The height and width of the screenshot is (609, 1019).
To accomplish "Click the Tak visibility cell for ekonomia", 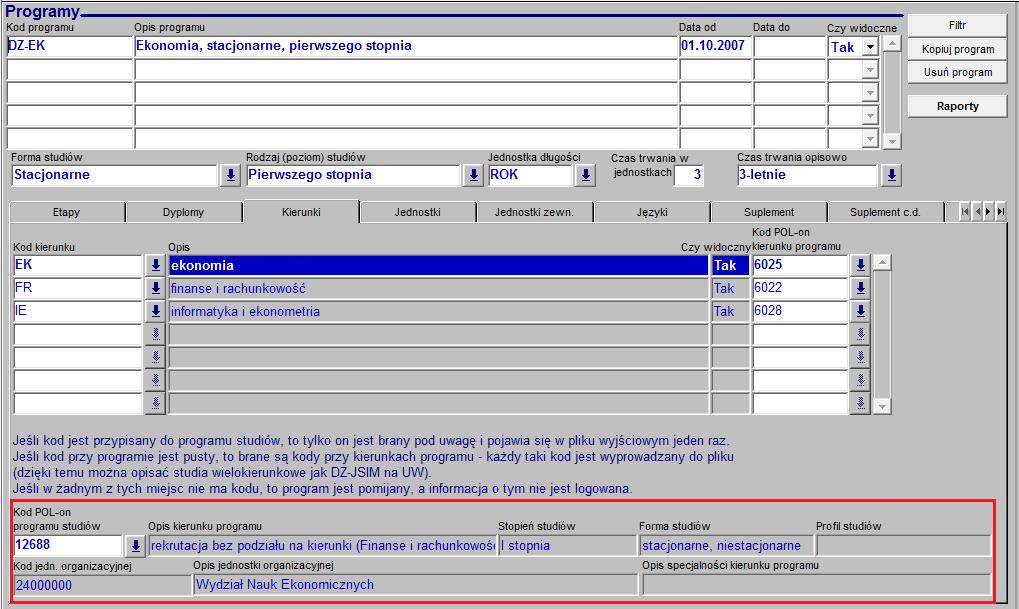I will point(730,265).
